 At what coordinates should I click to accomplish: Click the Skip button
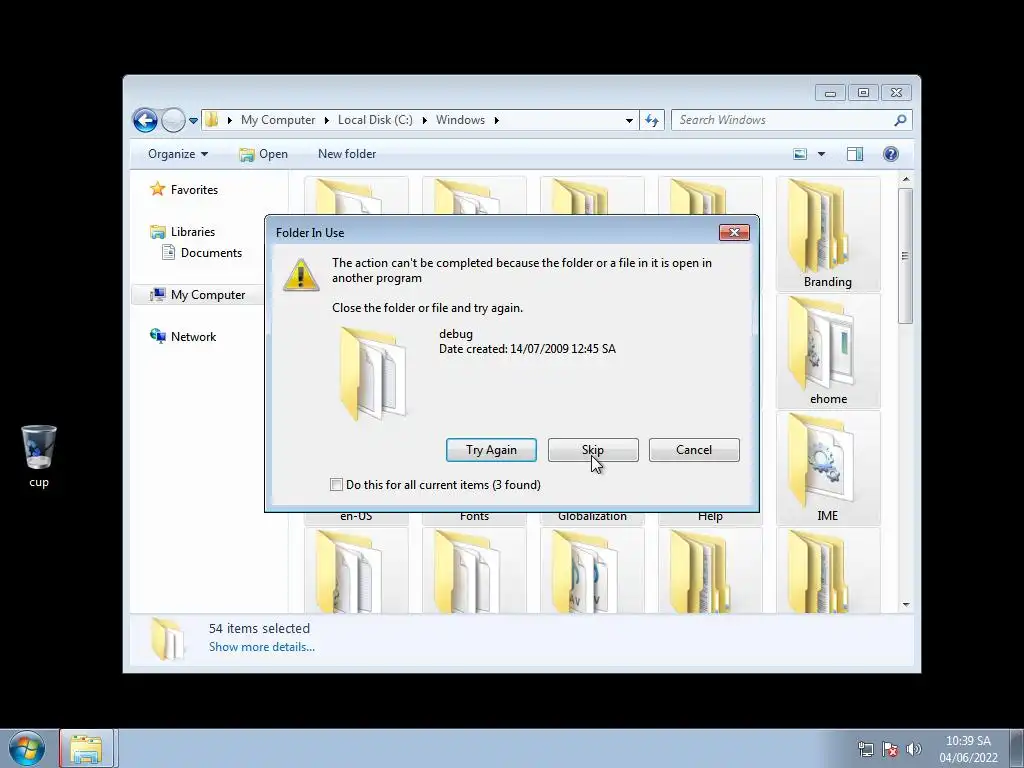click(x=593, y=450)
